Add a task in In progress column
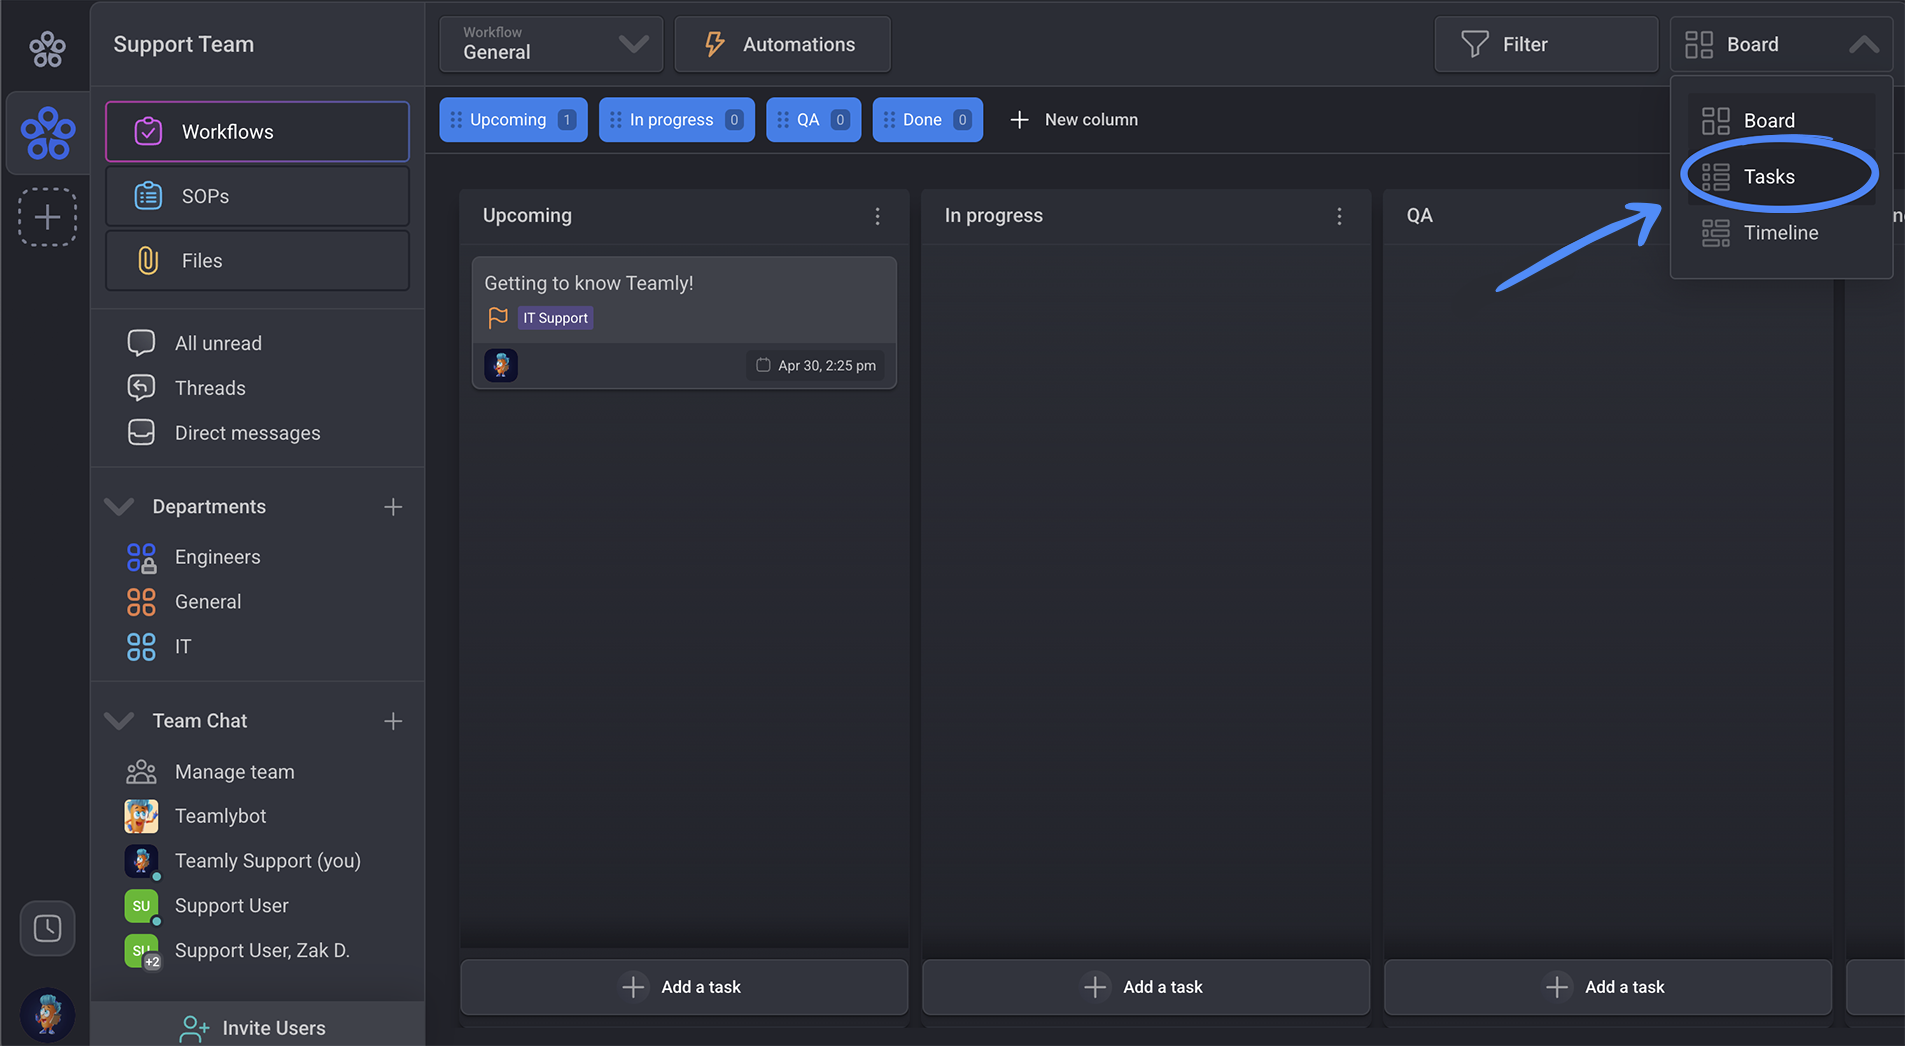 pos(1146,987)
